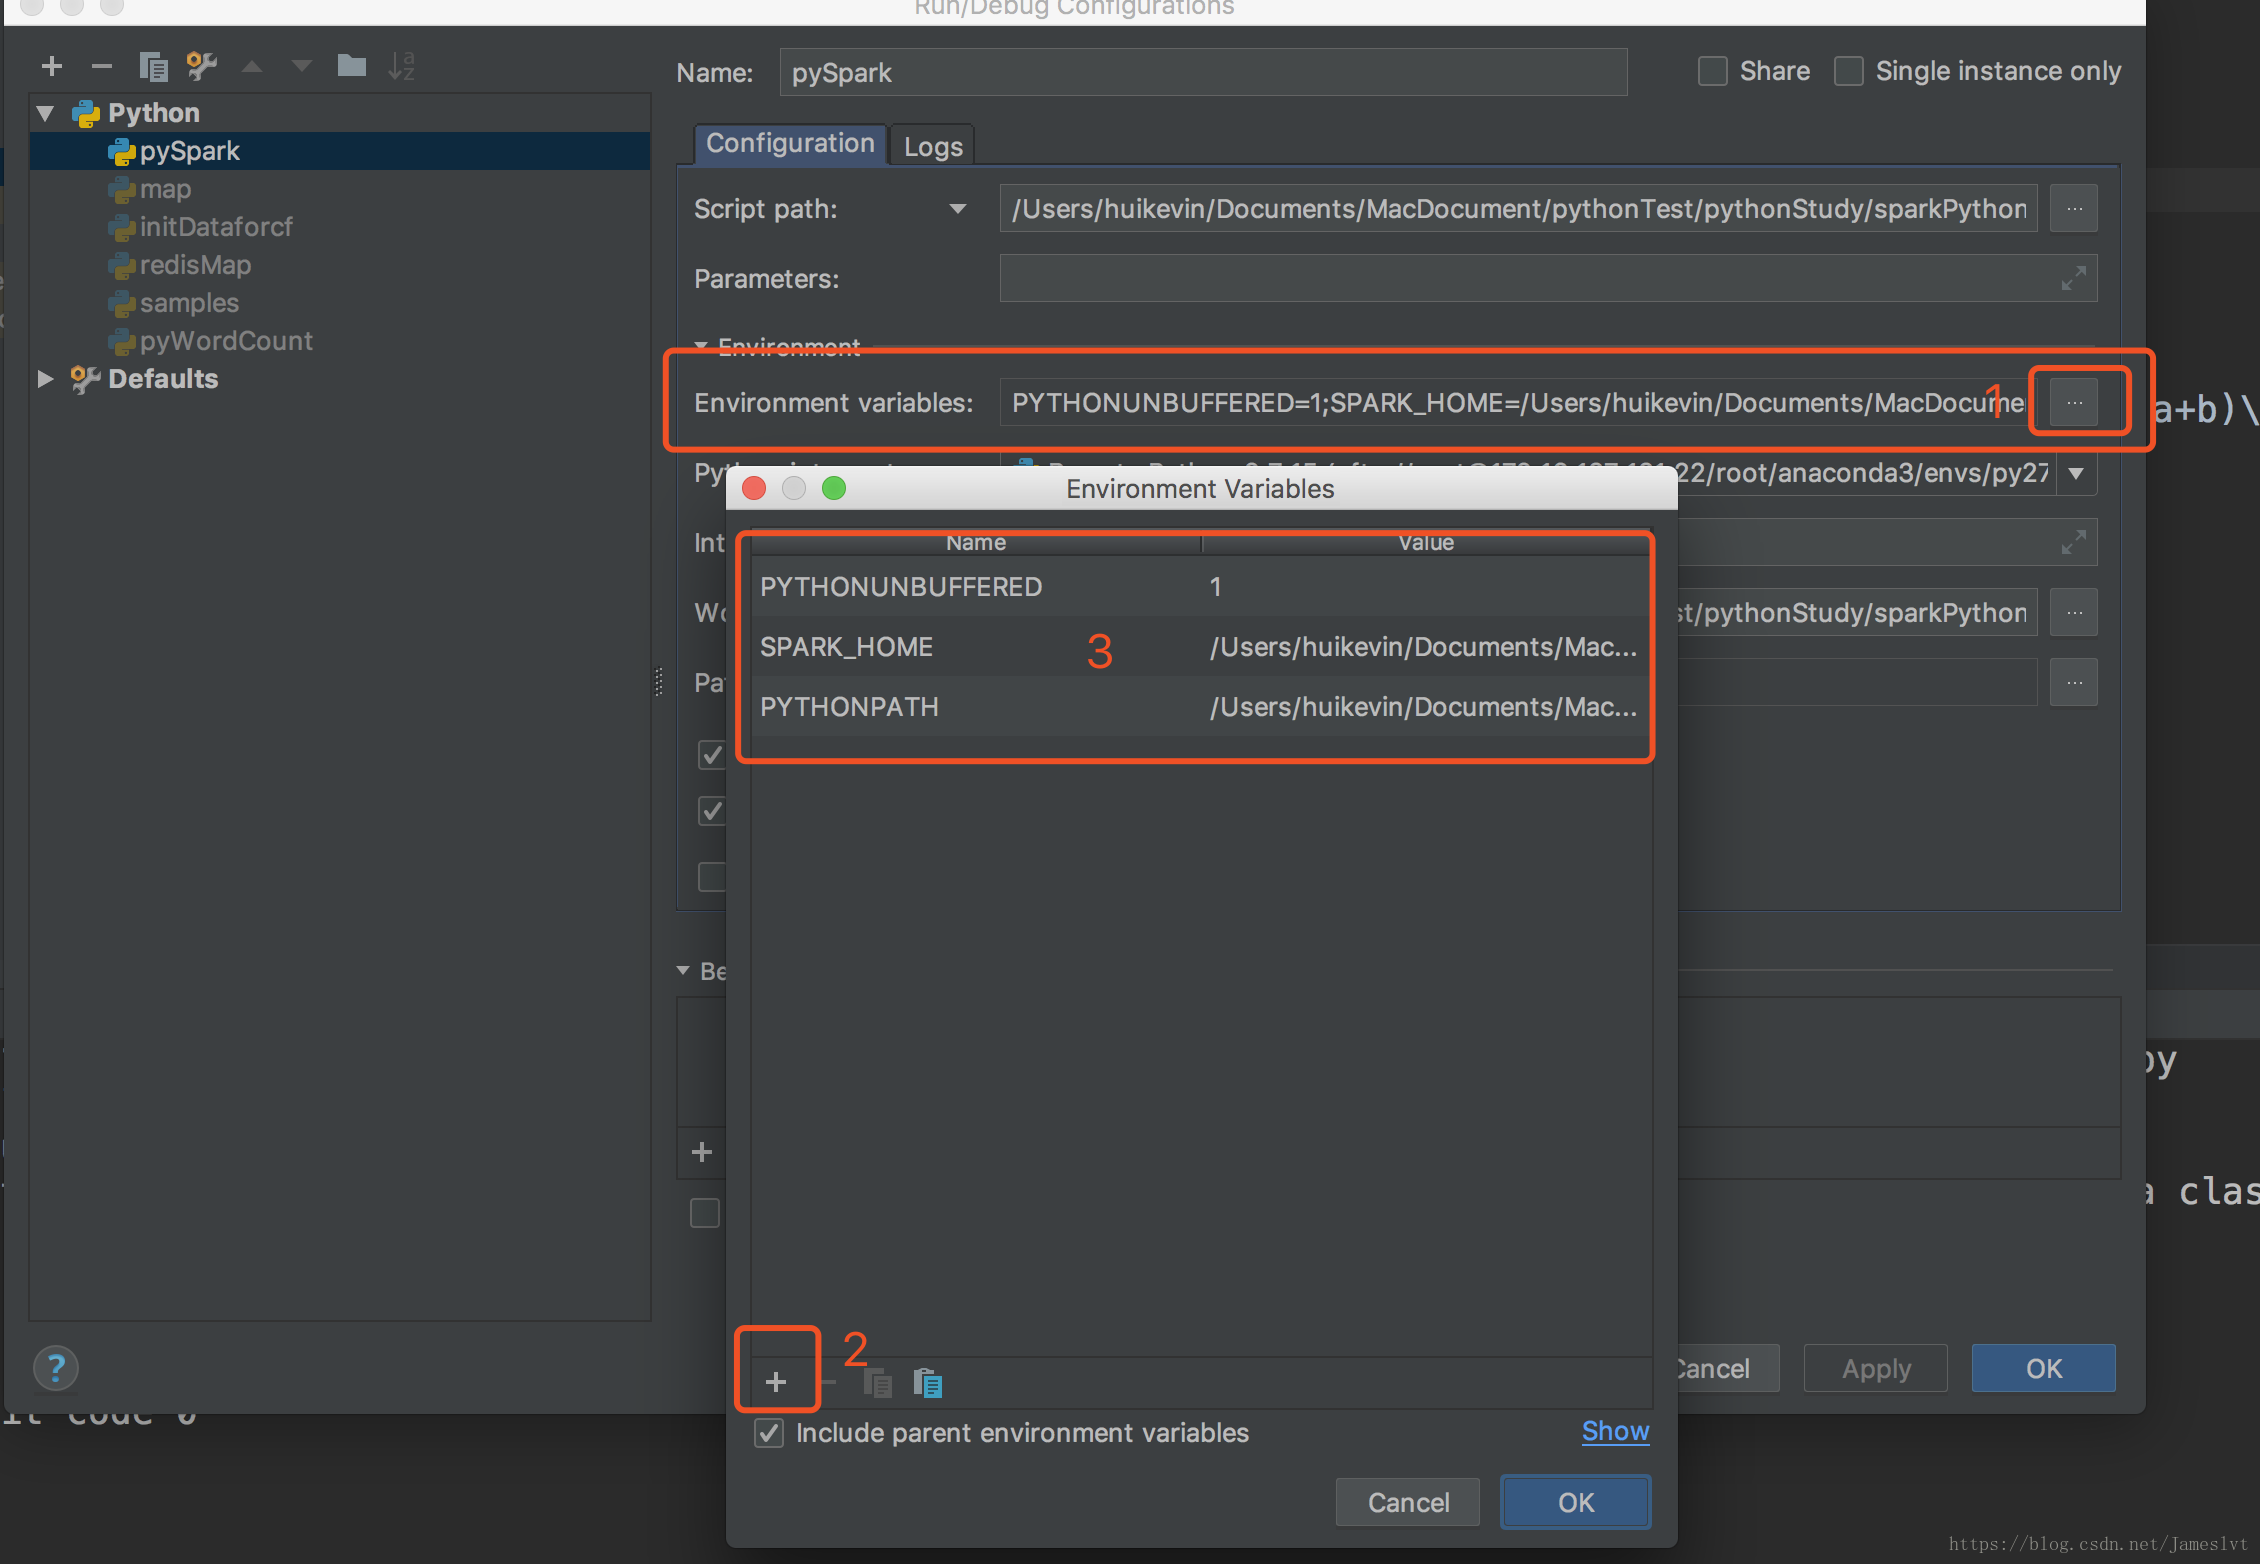Copy the selected run configuration
Image resolution: width=2260 pixels, height=1564 pixels.
pyautogui.click(x=153, y=66)
